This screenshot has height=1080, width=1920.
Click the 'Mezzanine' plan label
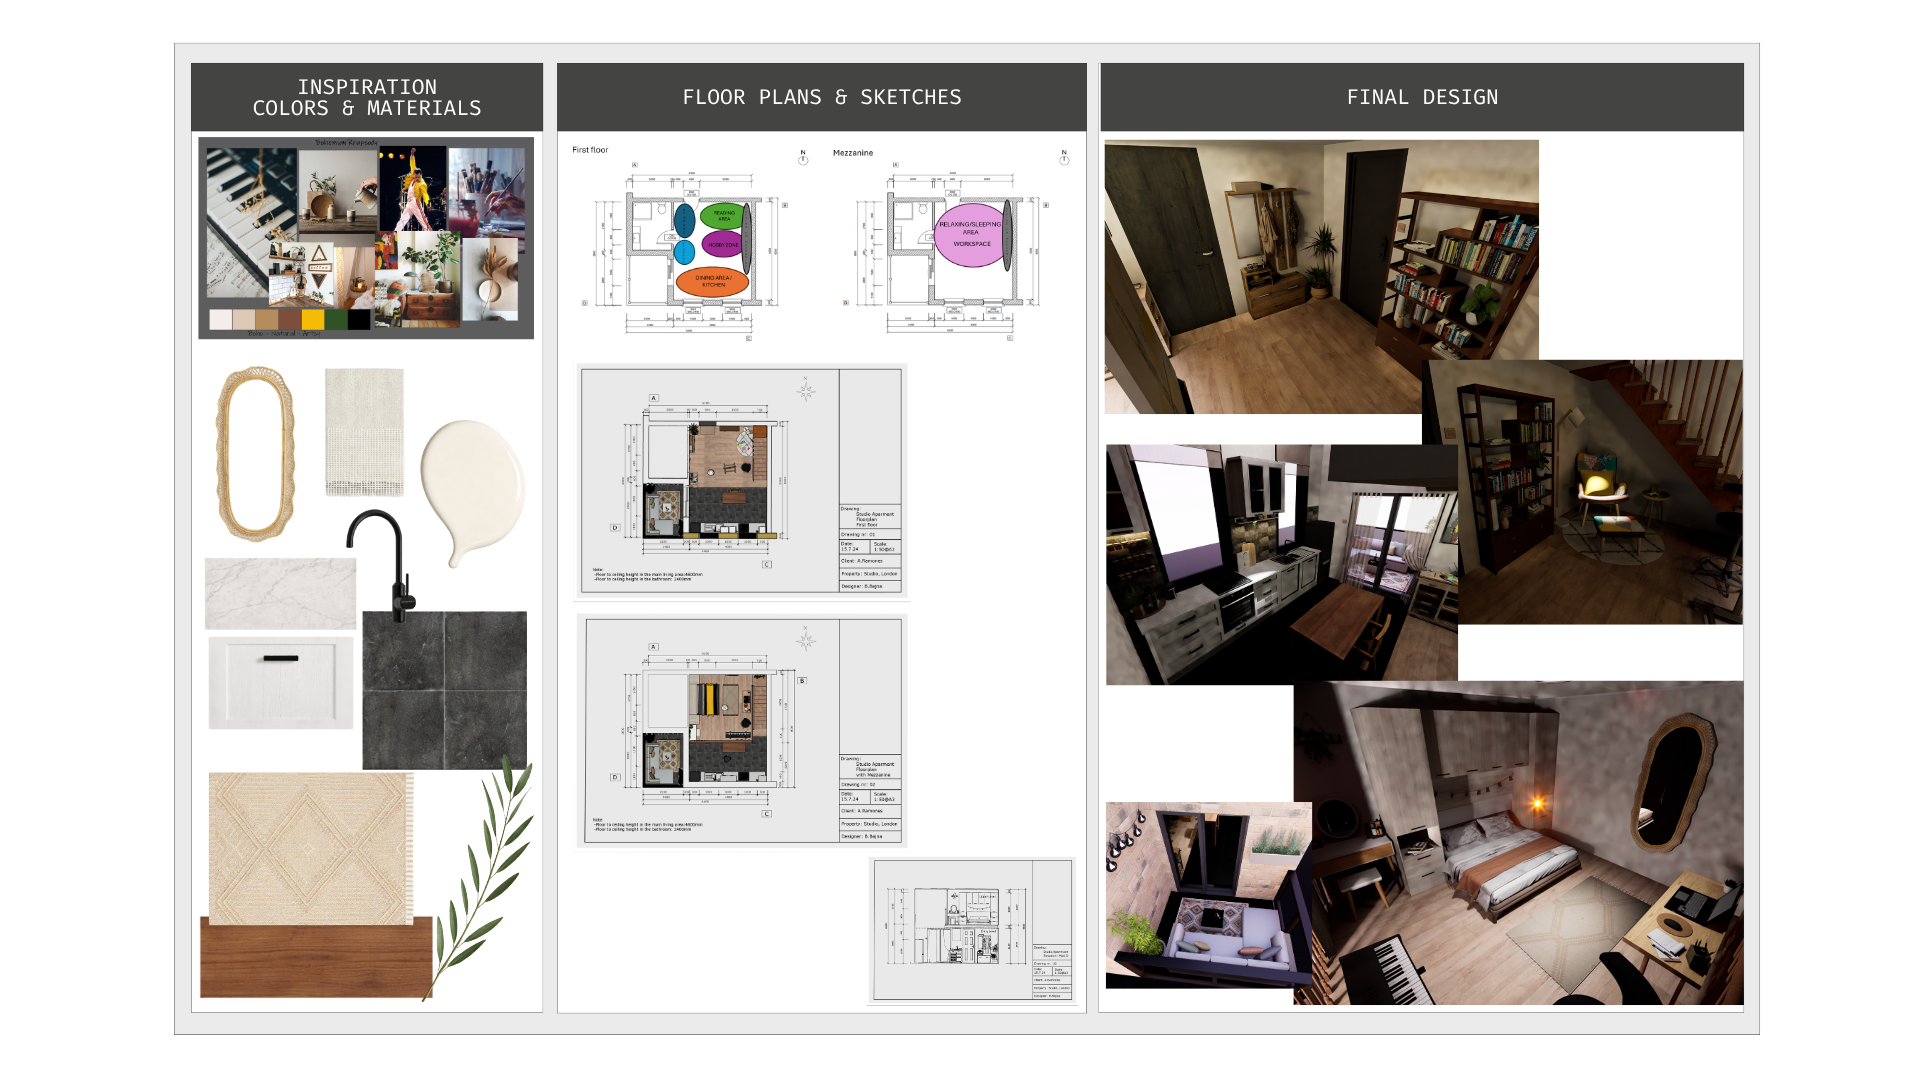point(853,153)
